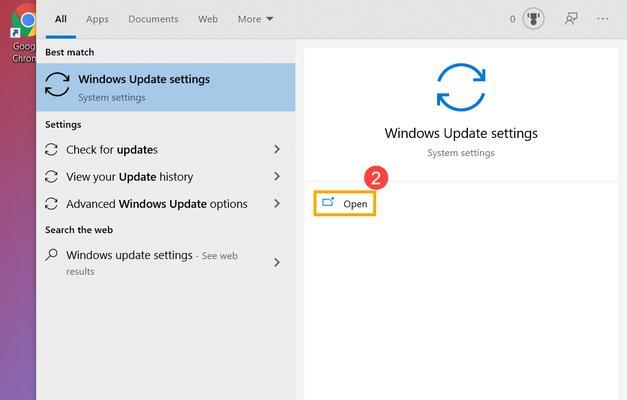Click the Windows Update settings preview title
Screen dimensions: 627x400
(x=461, y=133)
